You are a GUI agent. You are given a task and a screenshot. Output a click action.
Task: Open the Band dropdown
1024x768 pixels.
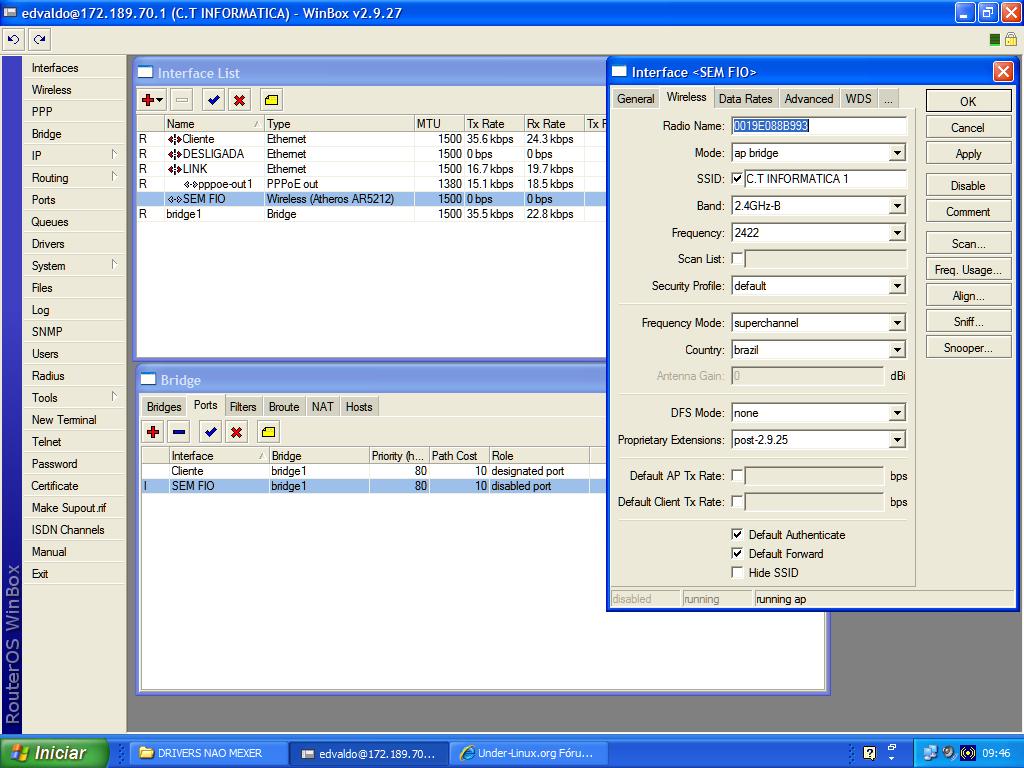click(897, 206)
